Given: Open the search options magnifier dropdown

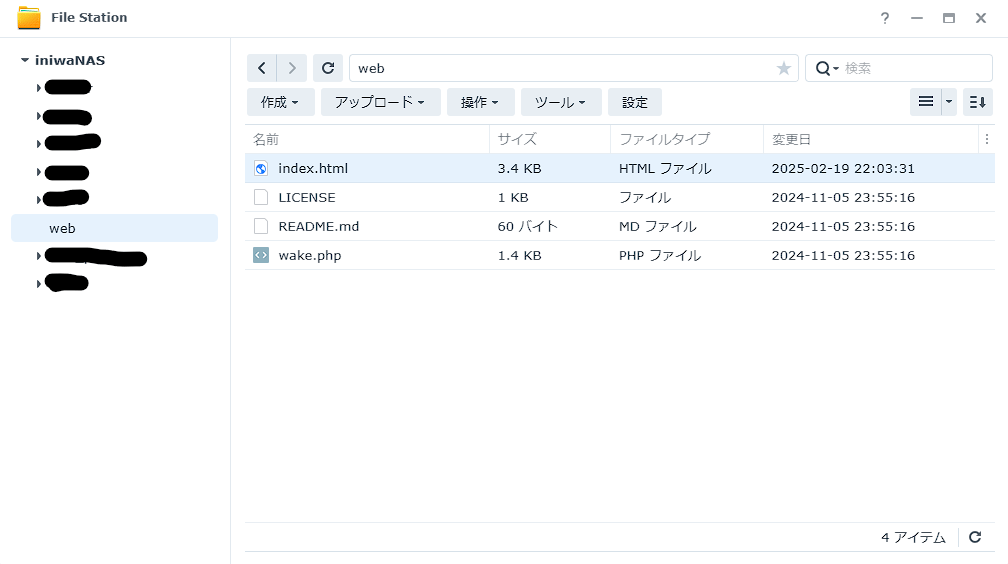Looking at the screenshot, I should (x=827, y=68).
